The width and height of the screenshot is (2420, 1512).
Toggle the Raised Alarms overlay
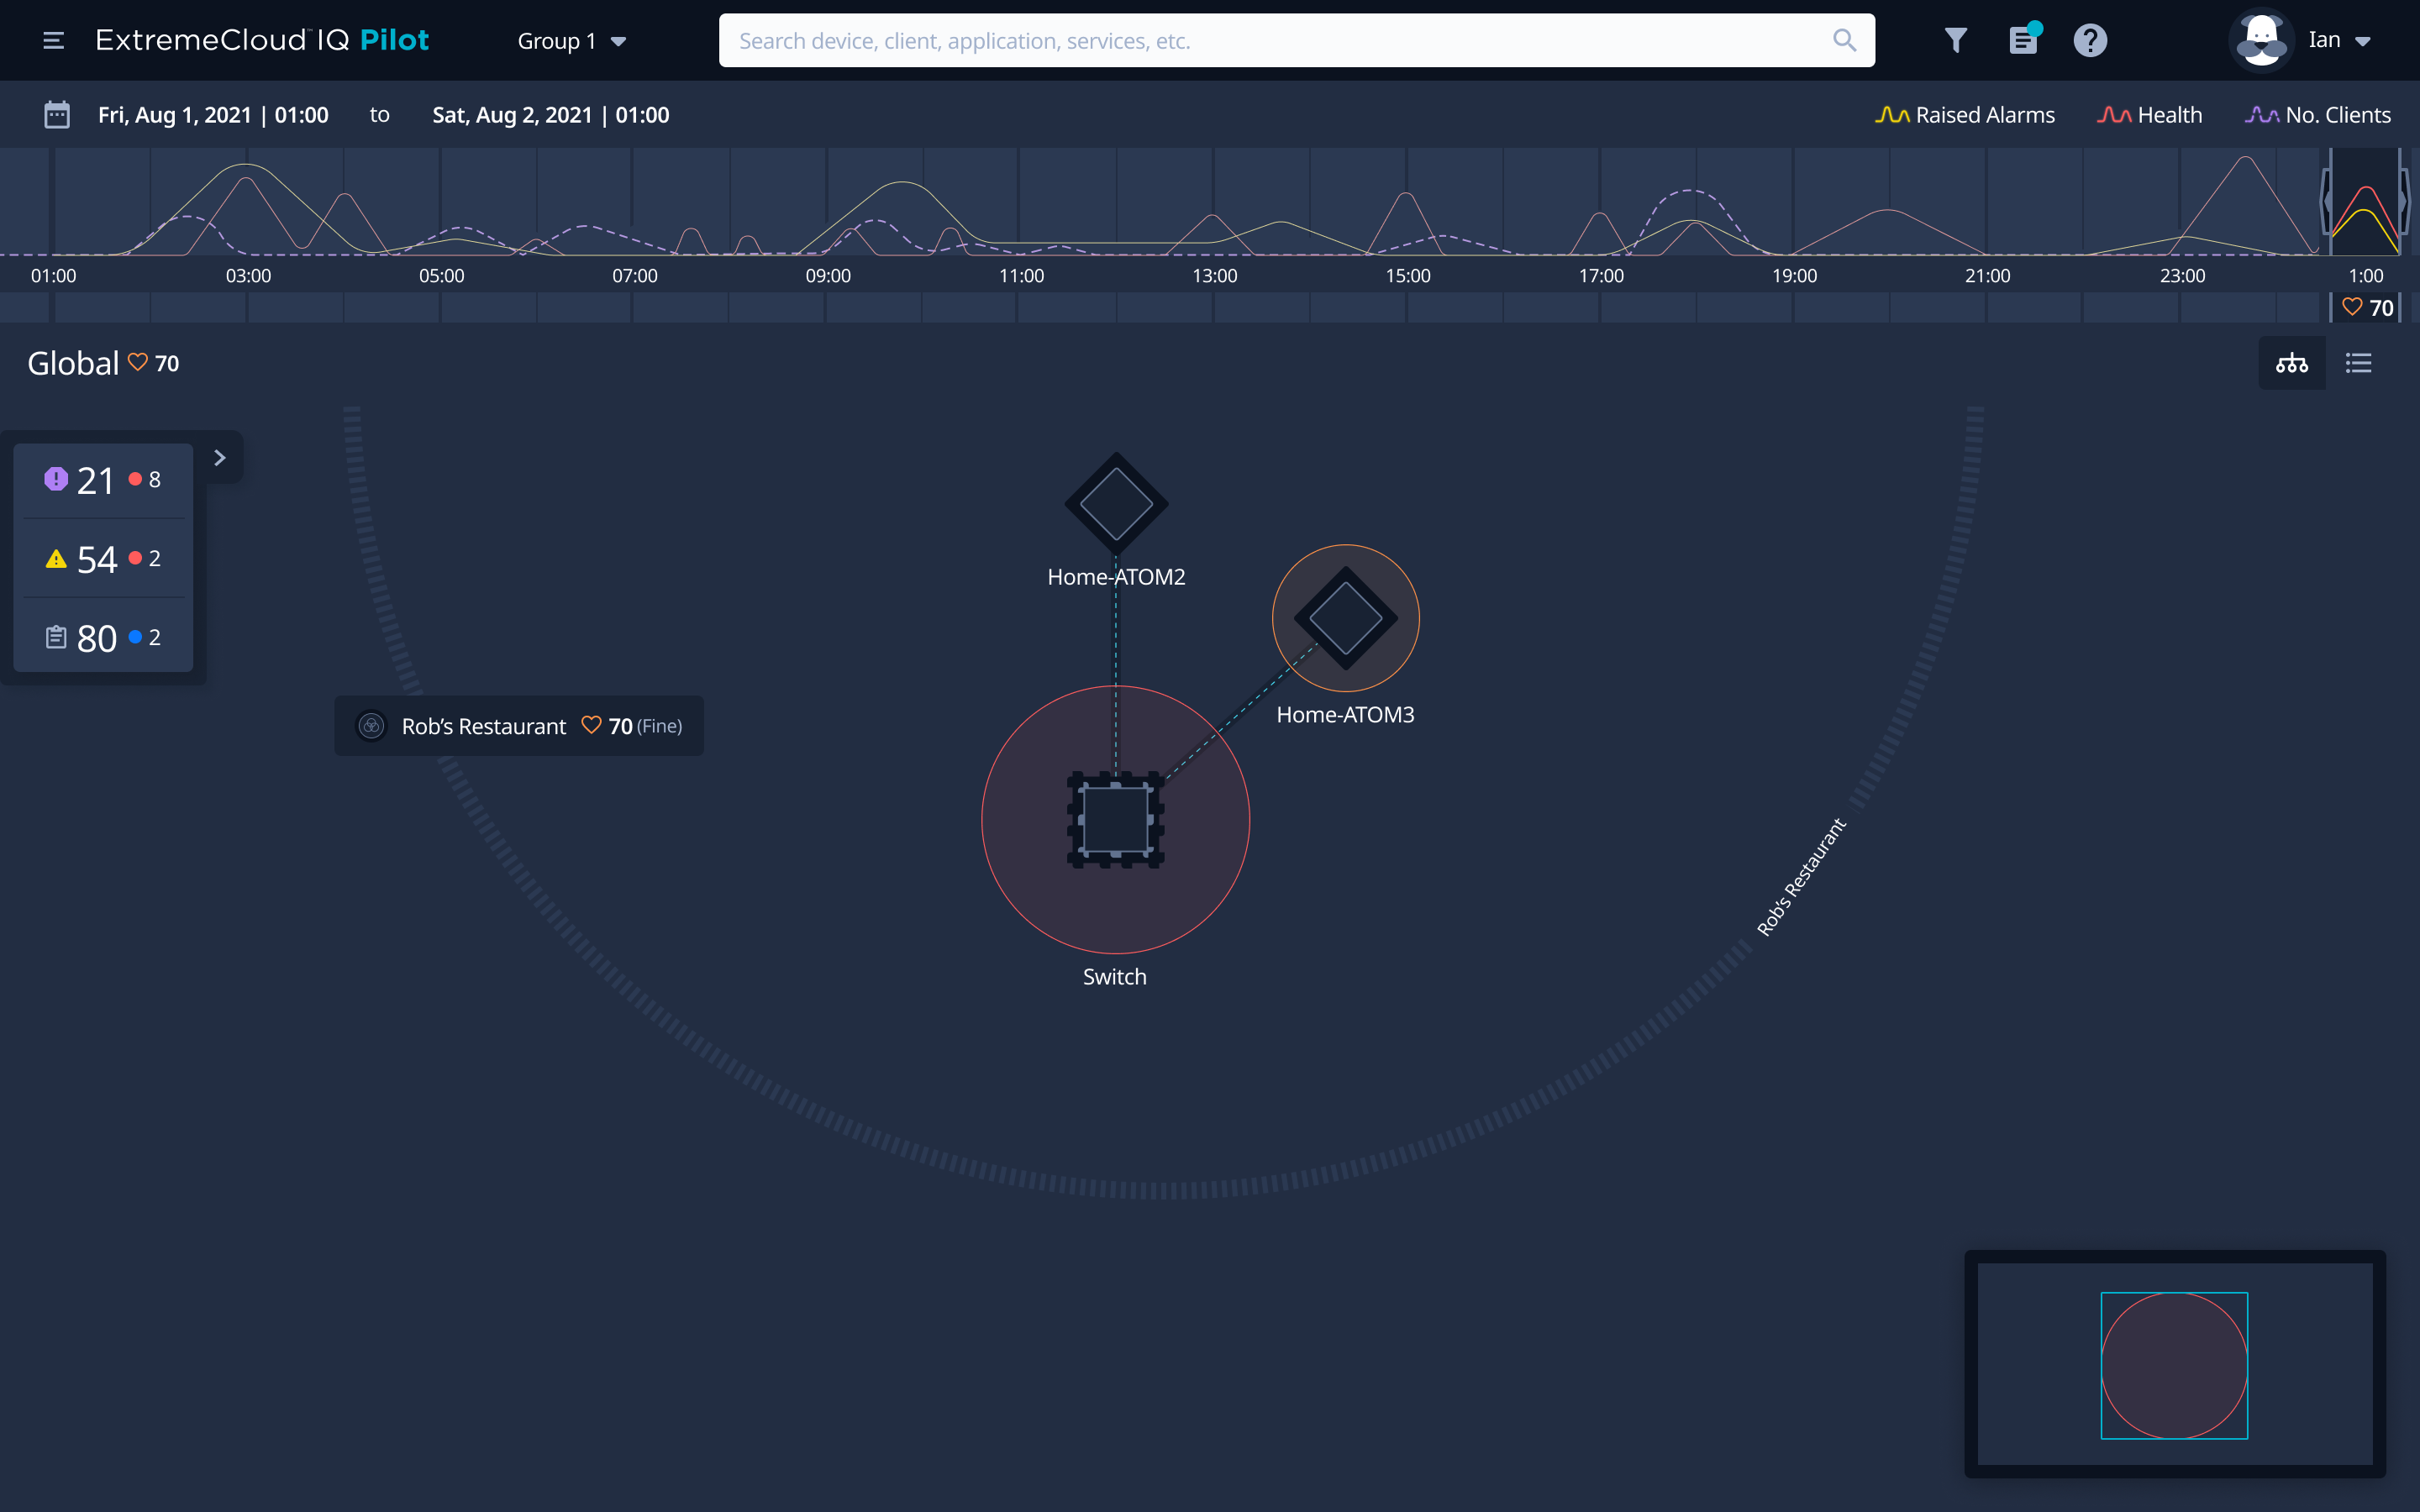1965,114
